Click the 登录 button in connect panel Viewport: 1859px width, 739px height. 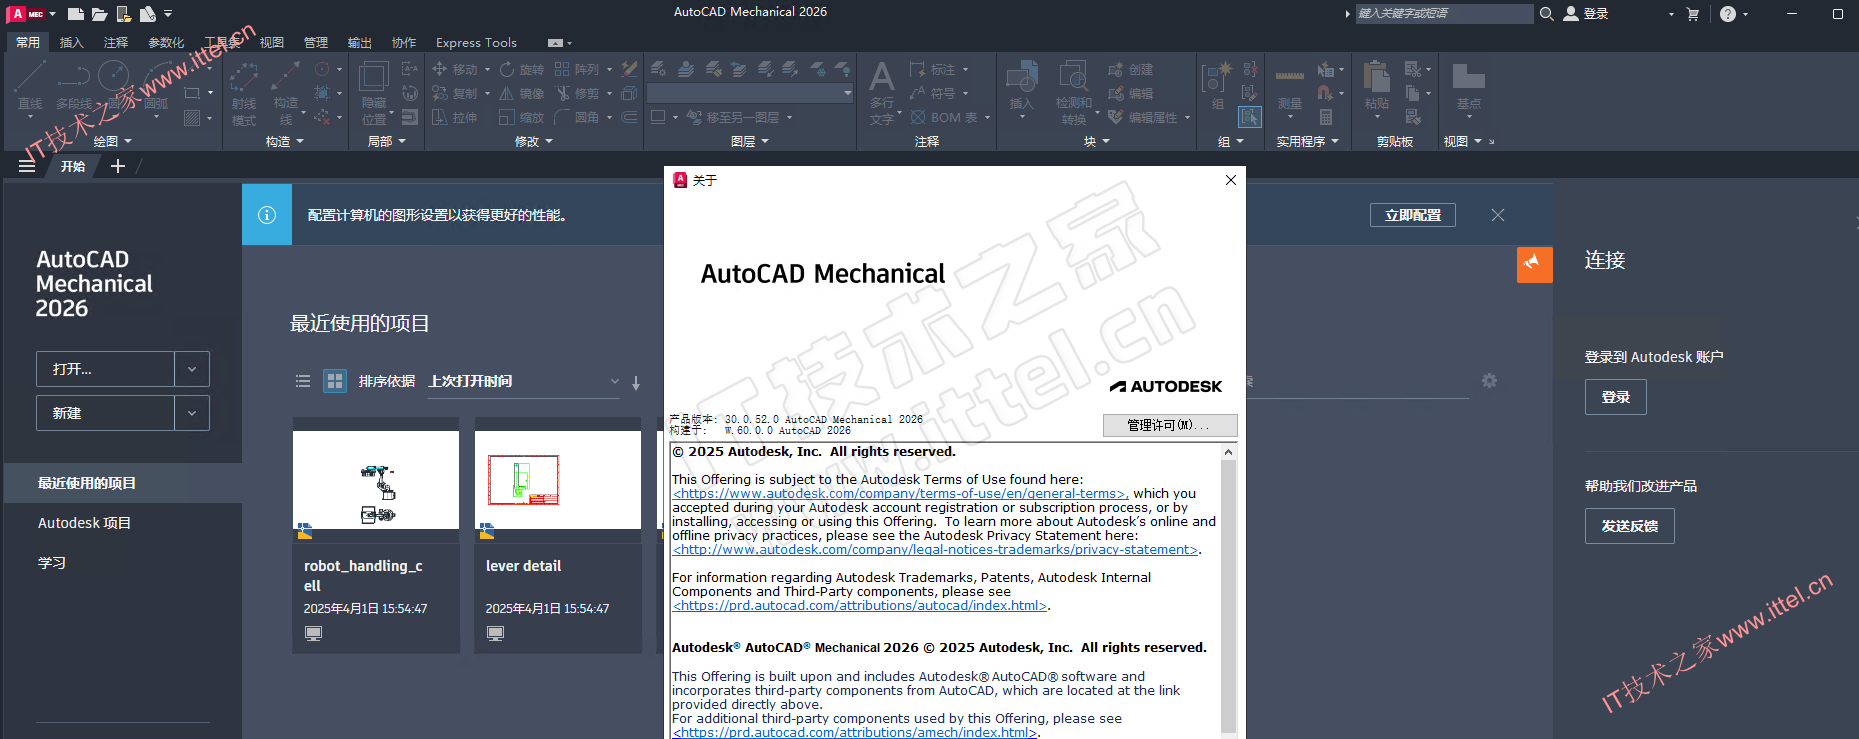[1616, 397]
